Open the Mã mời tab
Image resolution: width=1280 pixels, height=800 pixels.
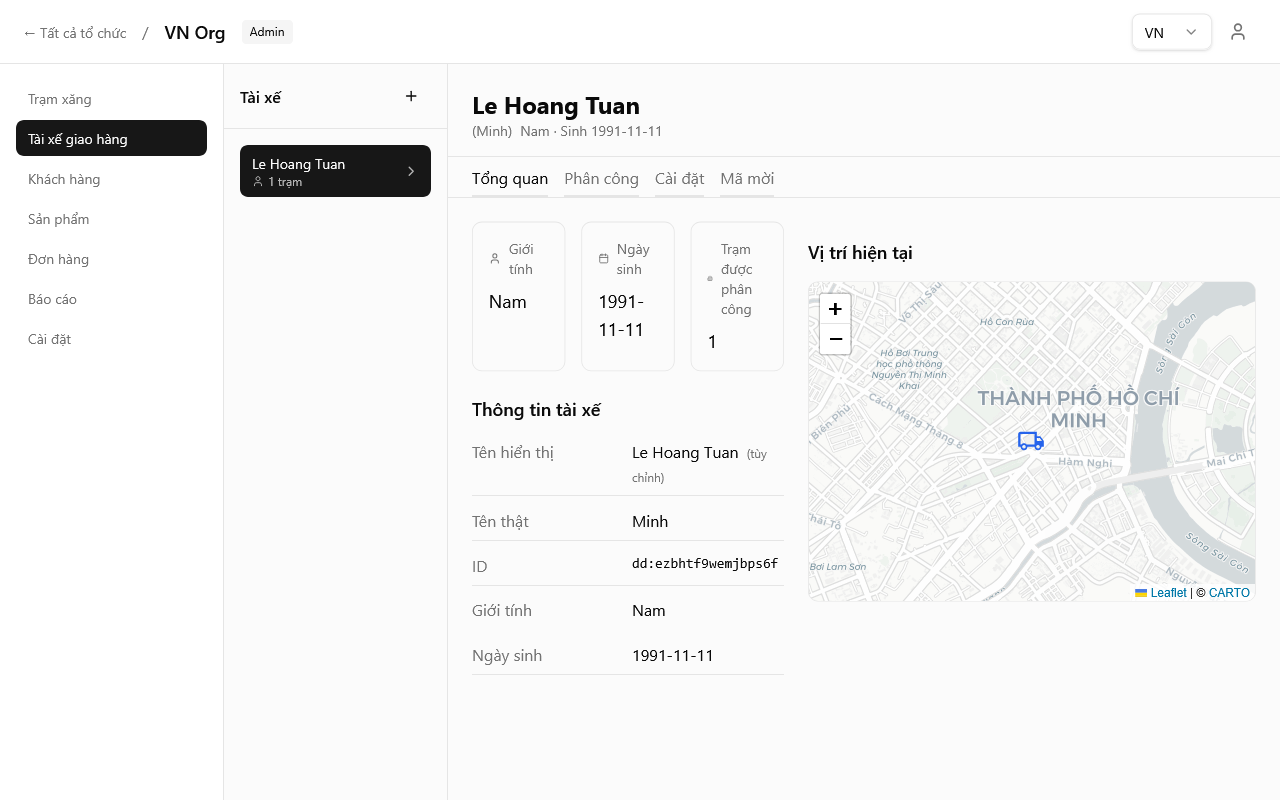point(747,179)
